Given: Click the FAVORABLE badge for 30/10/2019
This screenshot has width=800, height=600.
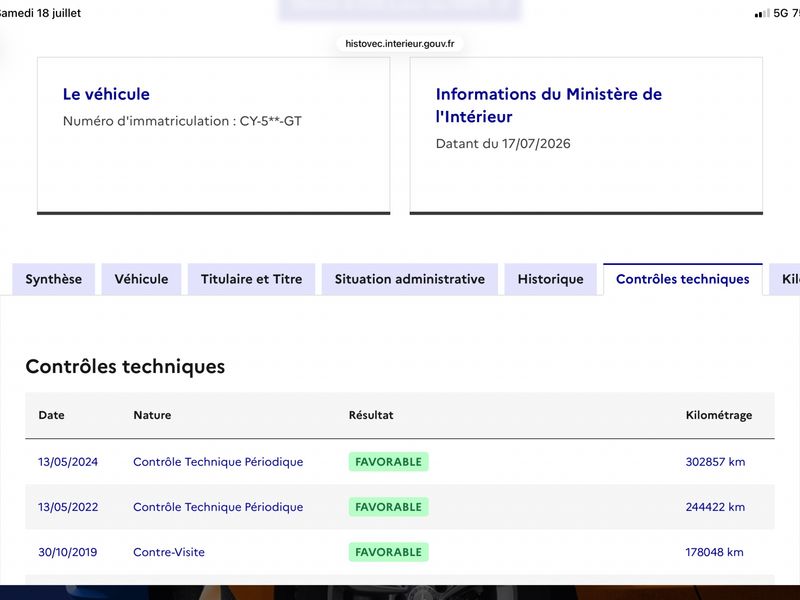Looking at the screenshot, I should (x=388, y=552).
